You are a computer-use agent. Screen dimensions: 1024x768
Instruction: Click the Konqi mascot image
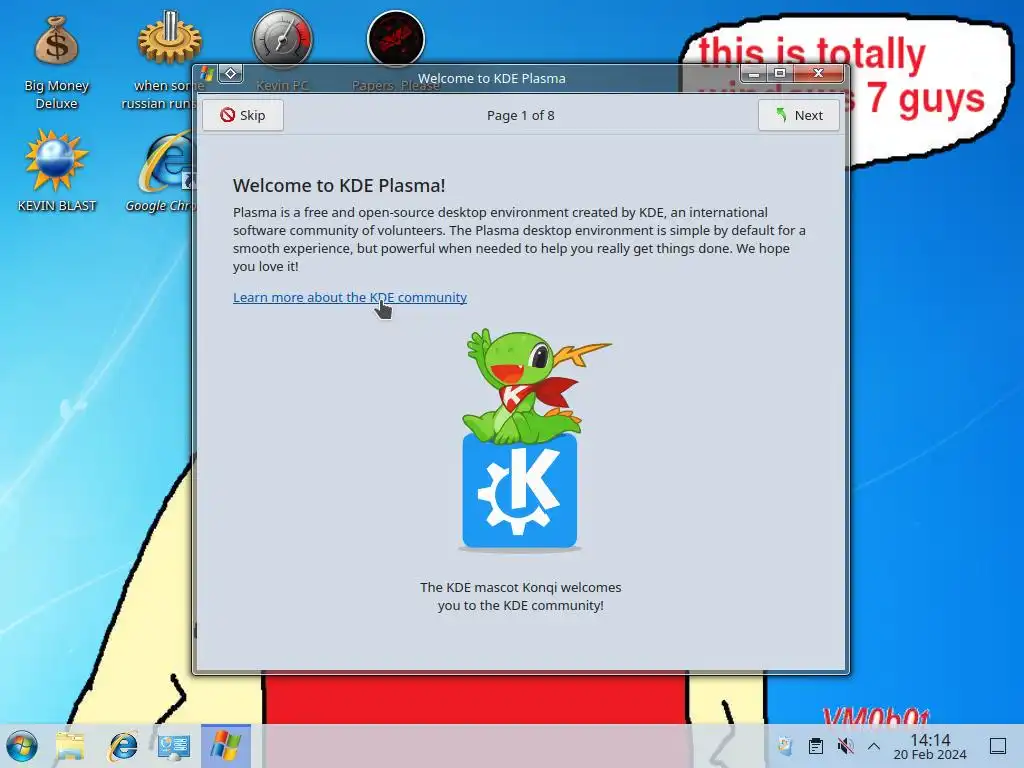click(520, 439)
